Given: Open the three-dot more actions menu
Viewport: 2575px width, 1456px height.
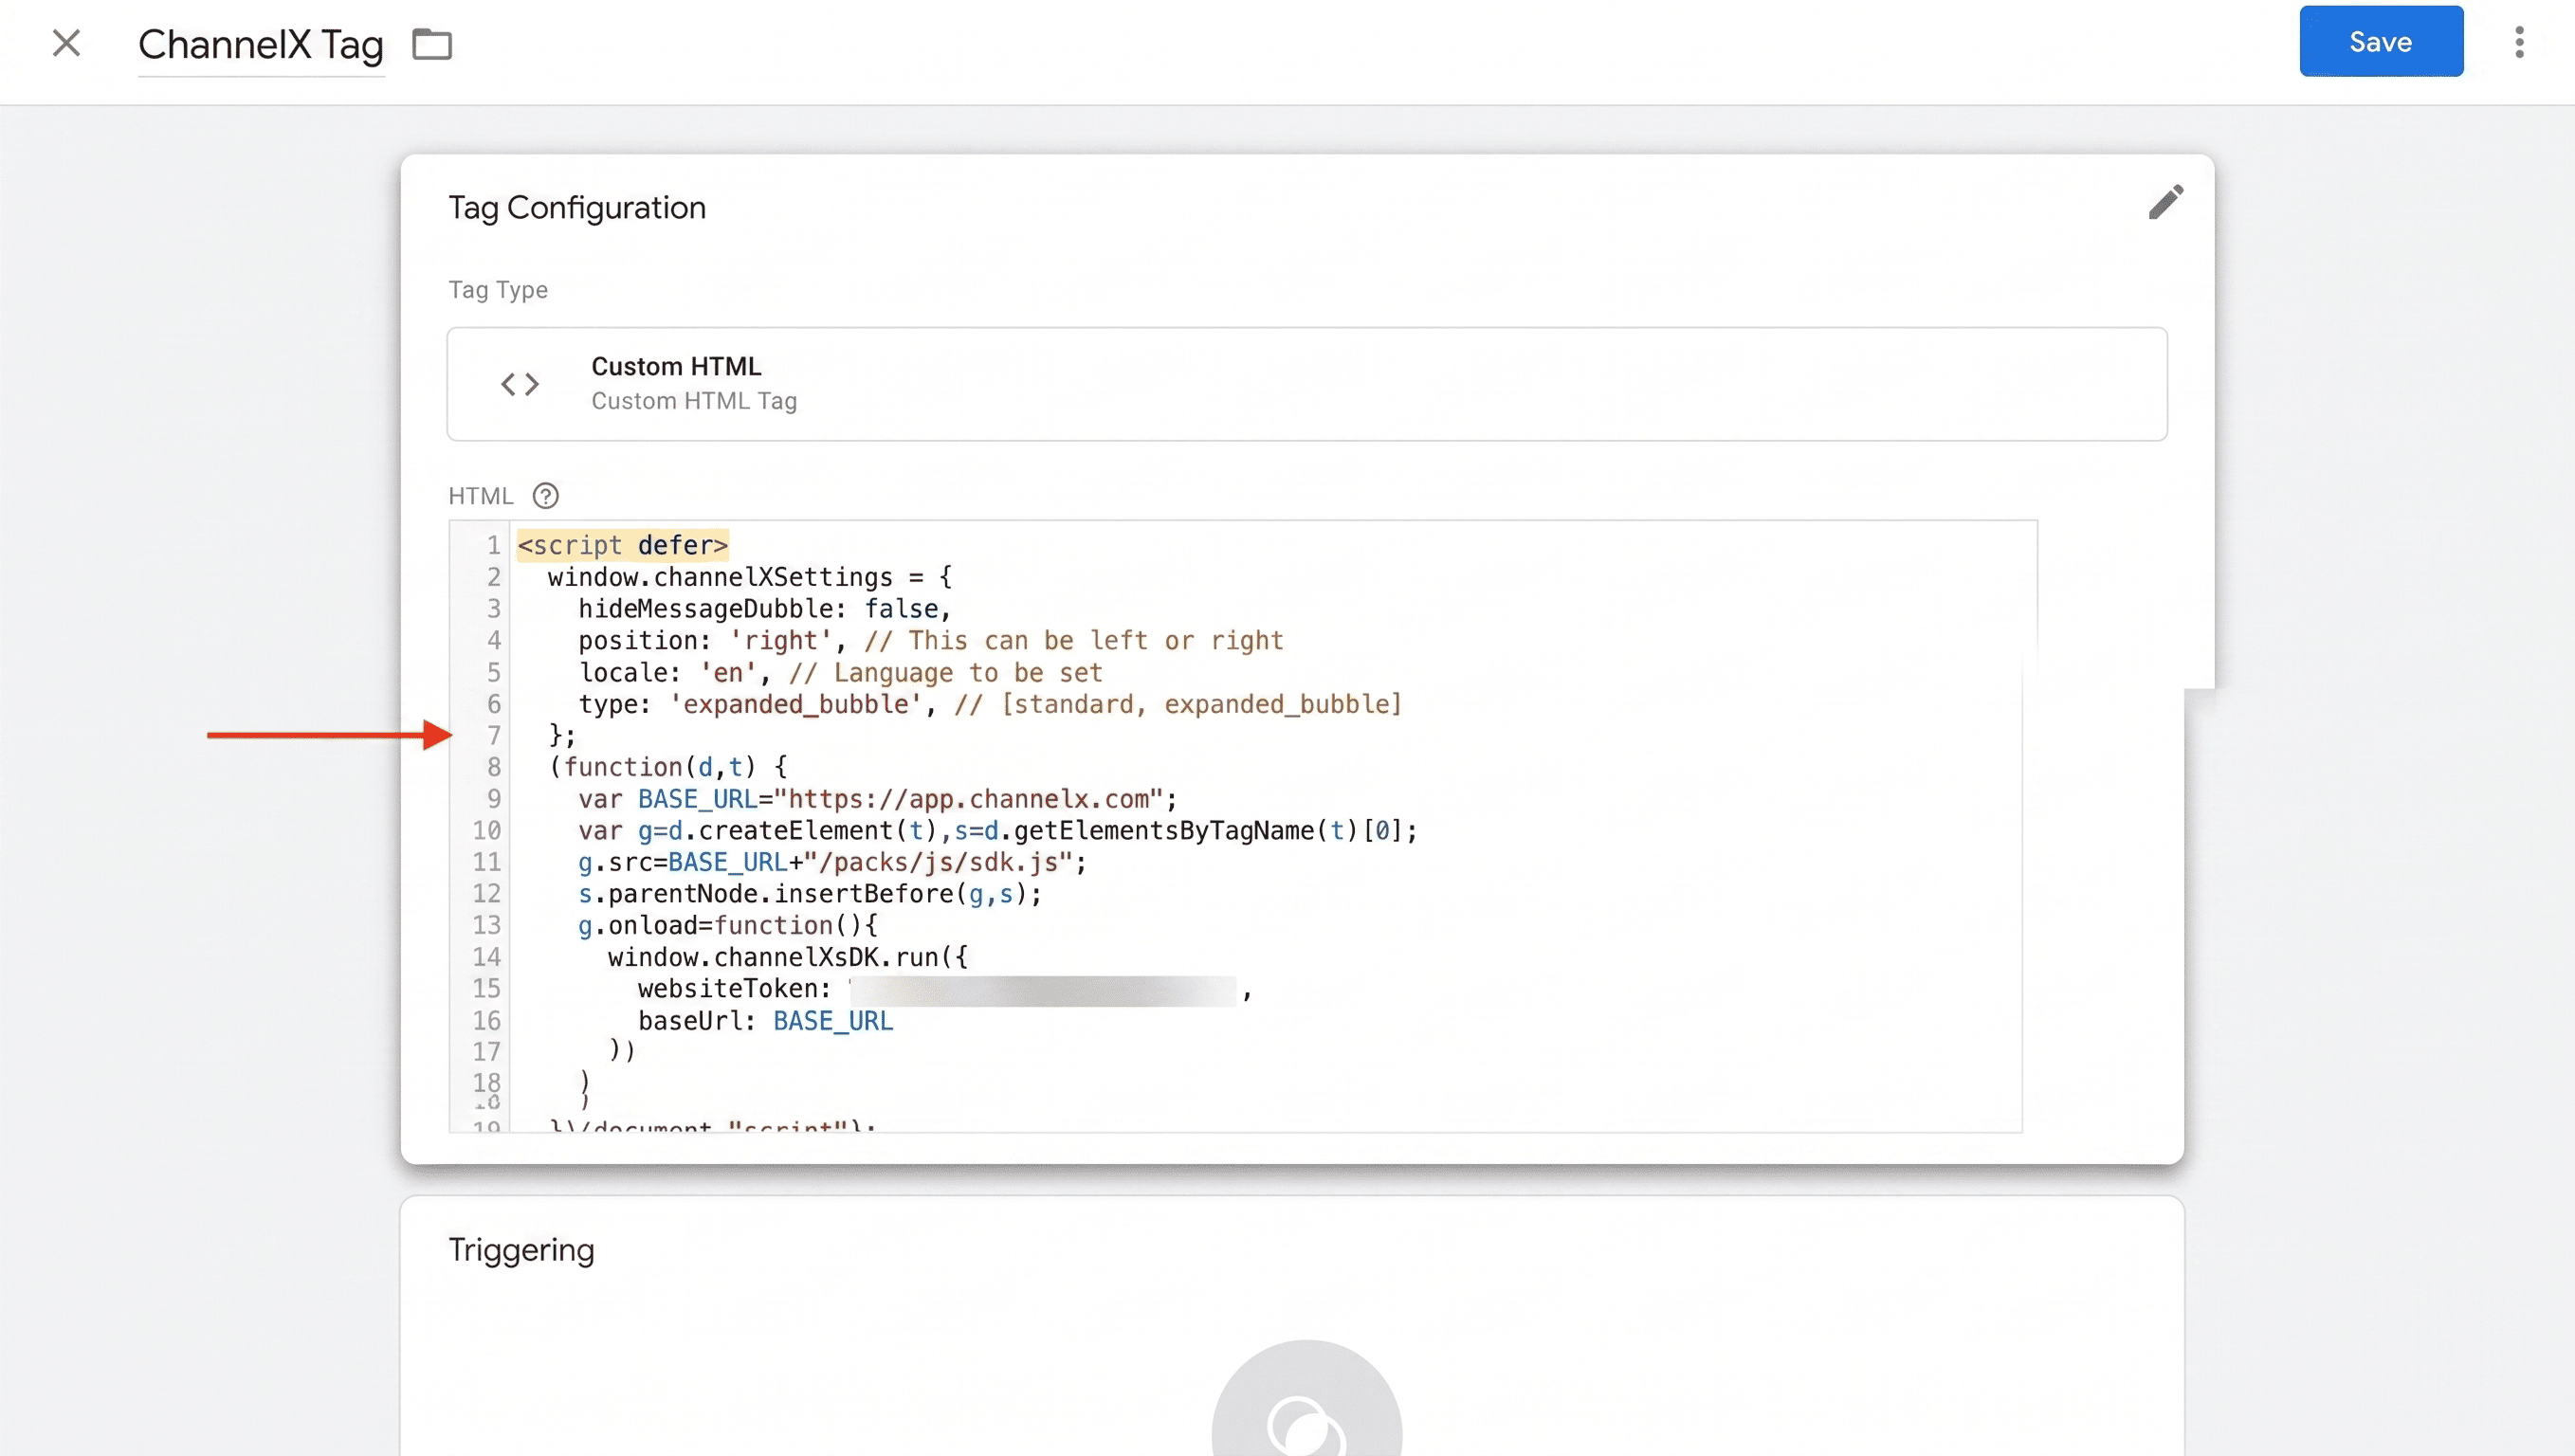Looking at the screenshot, I should point(2519,42).
